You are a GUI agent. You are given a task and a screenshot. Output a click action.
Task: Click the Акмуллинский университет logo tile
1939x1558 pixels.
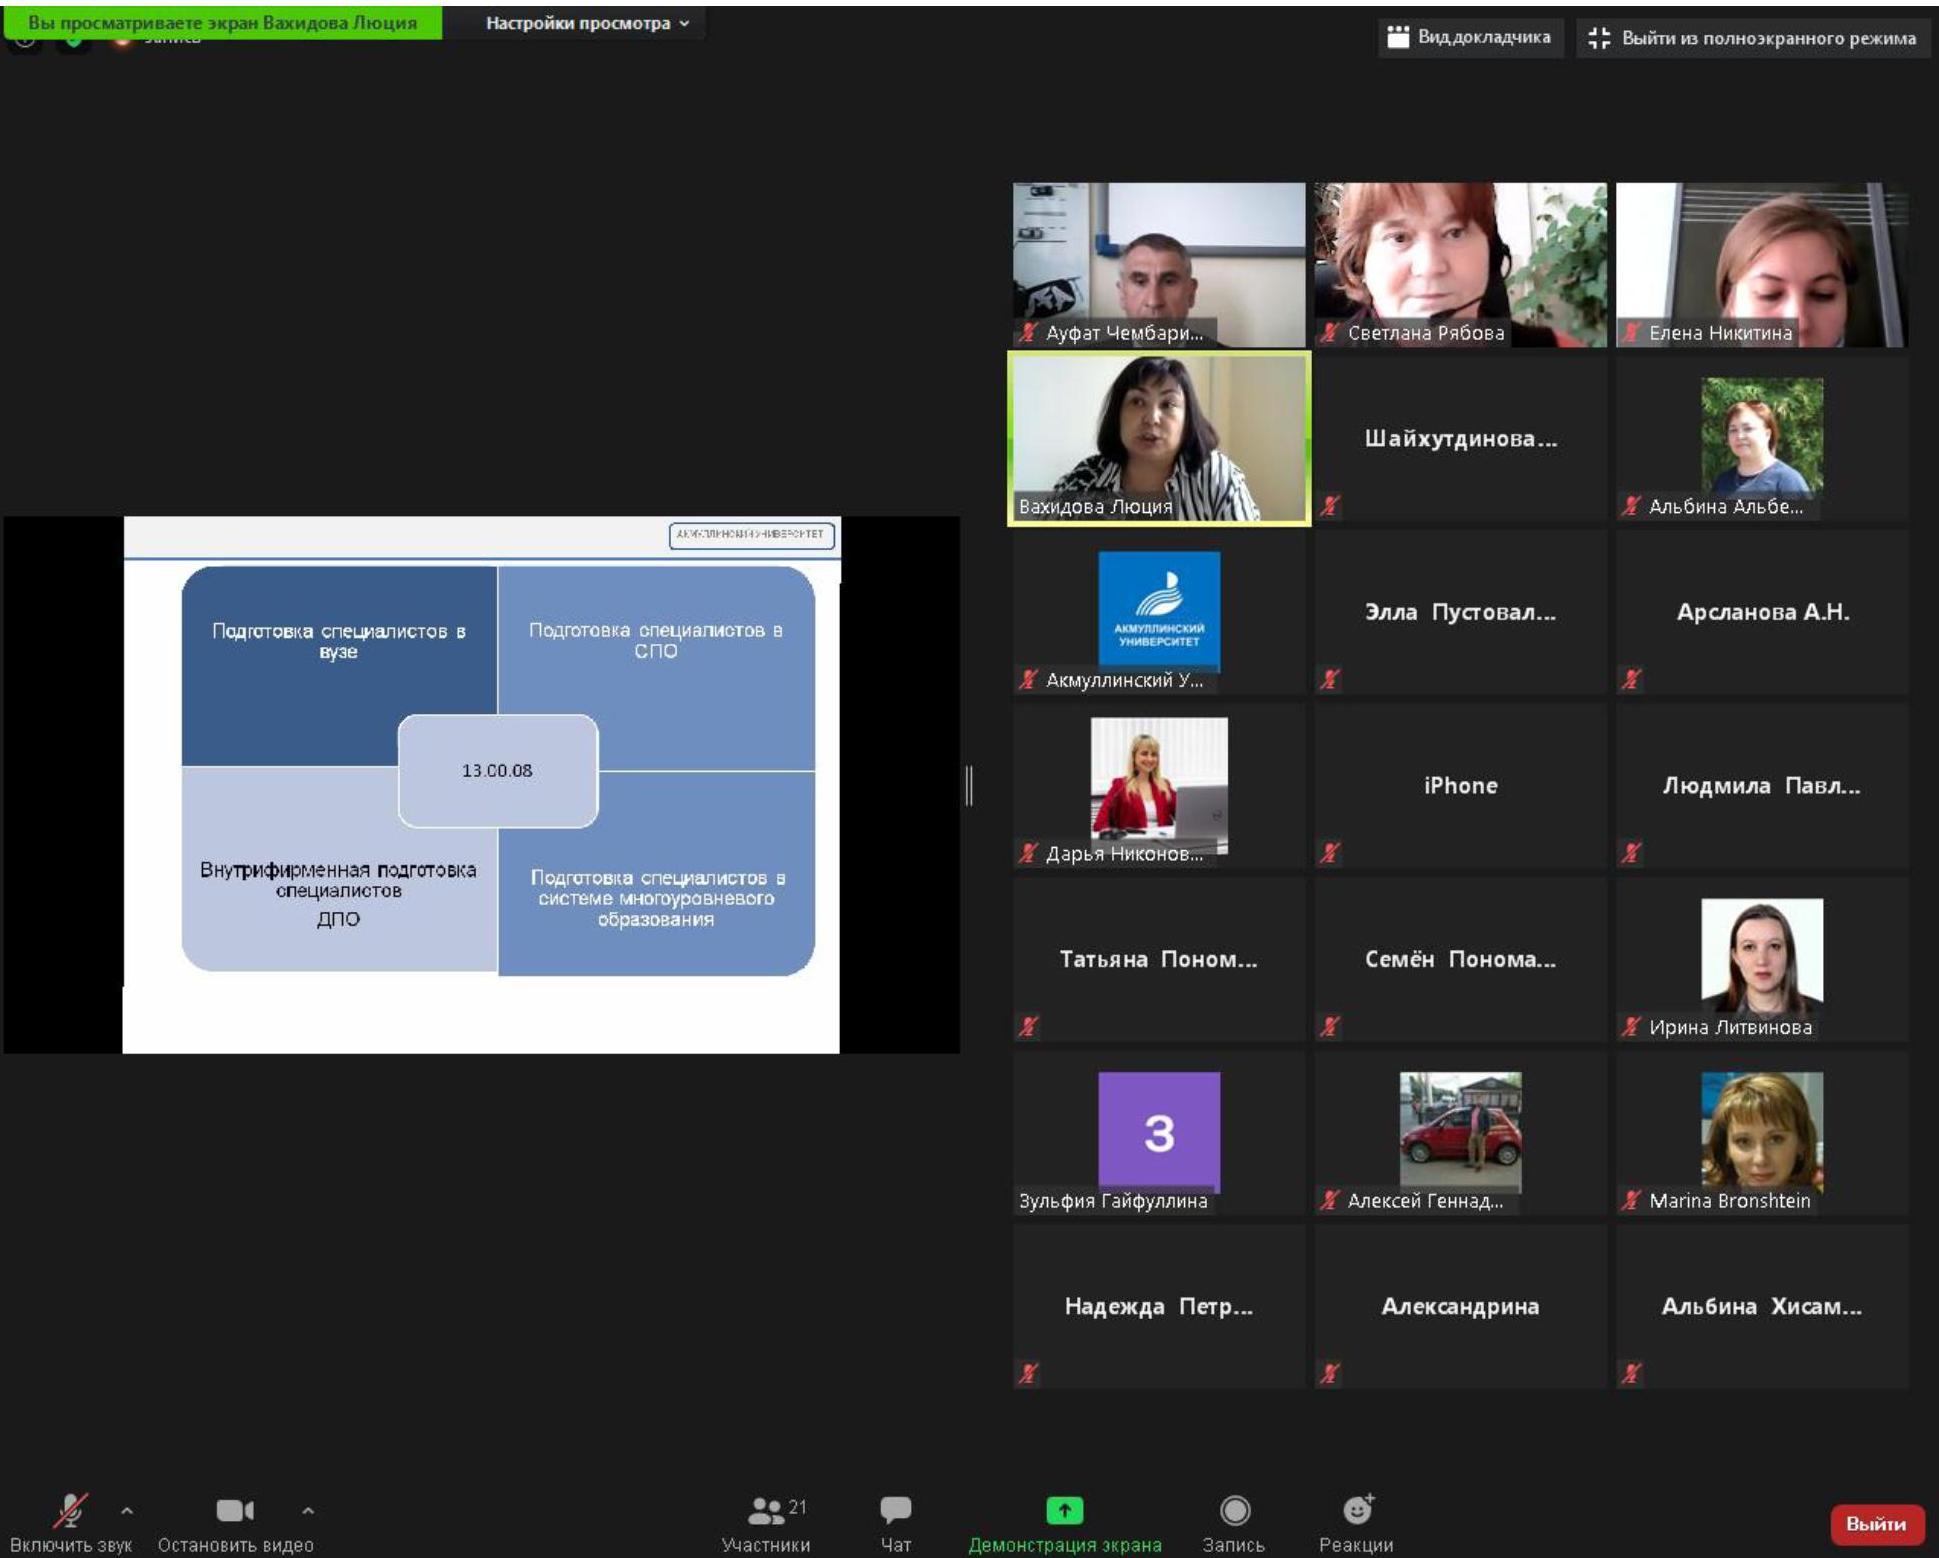tap(1158, 609)
